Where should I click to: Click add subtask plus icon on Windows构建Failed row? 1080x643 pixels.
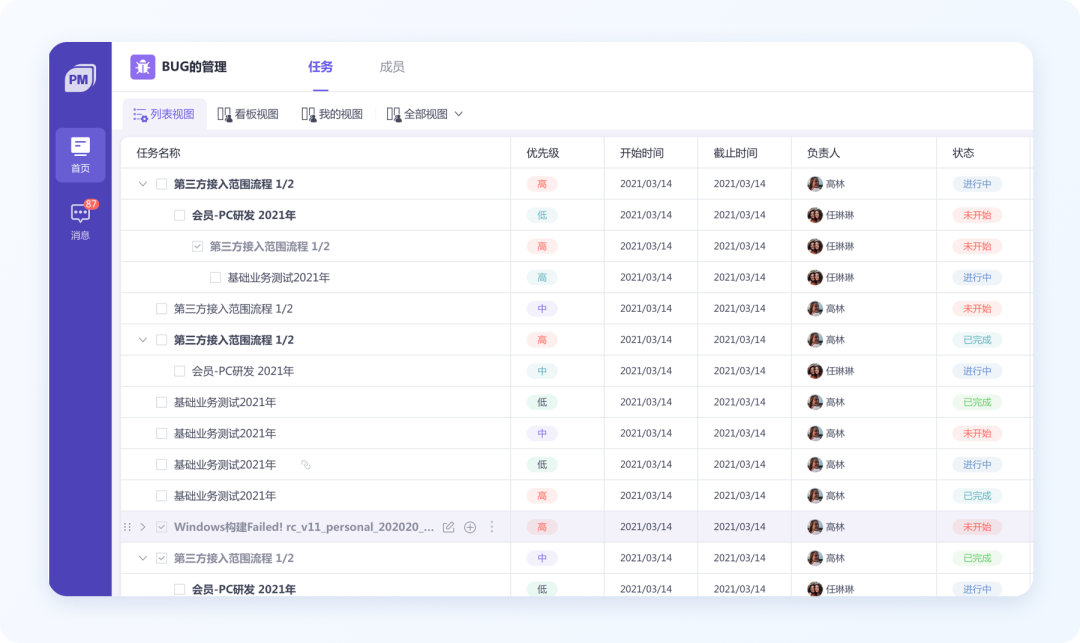pos(470,527)
